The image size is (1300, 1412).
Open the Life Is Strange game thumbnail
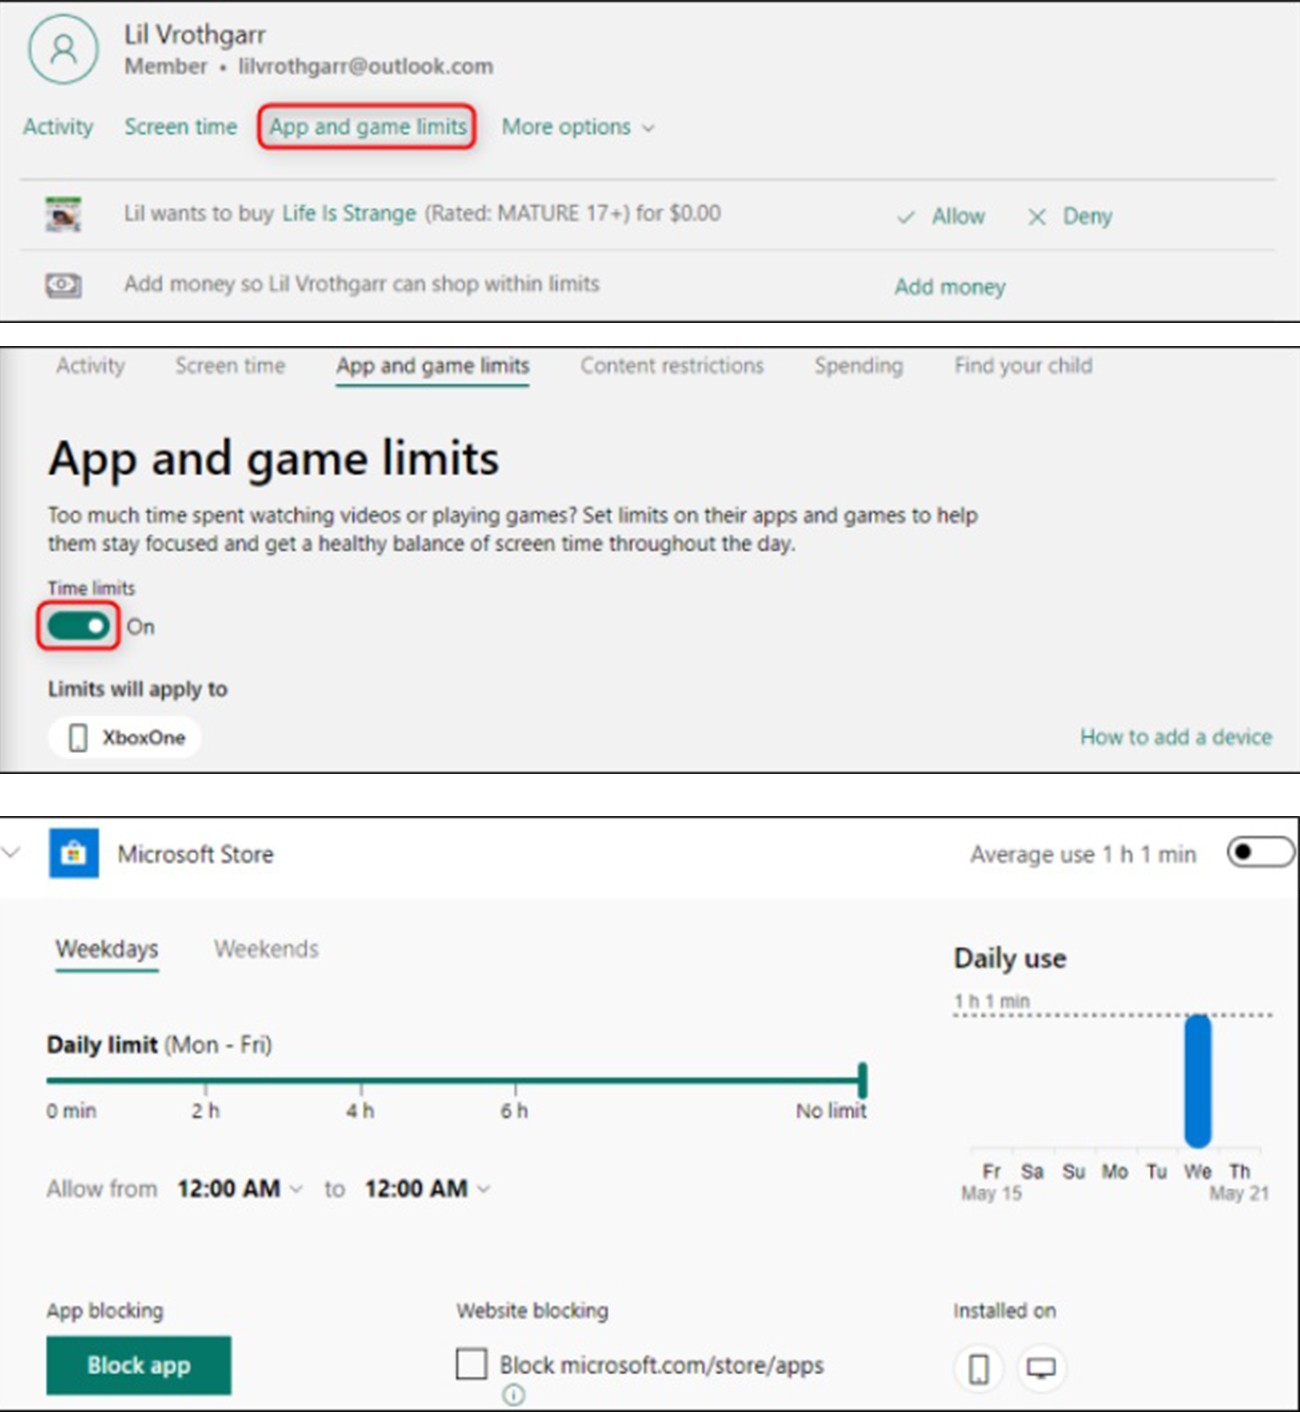point(63,214)
